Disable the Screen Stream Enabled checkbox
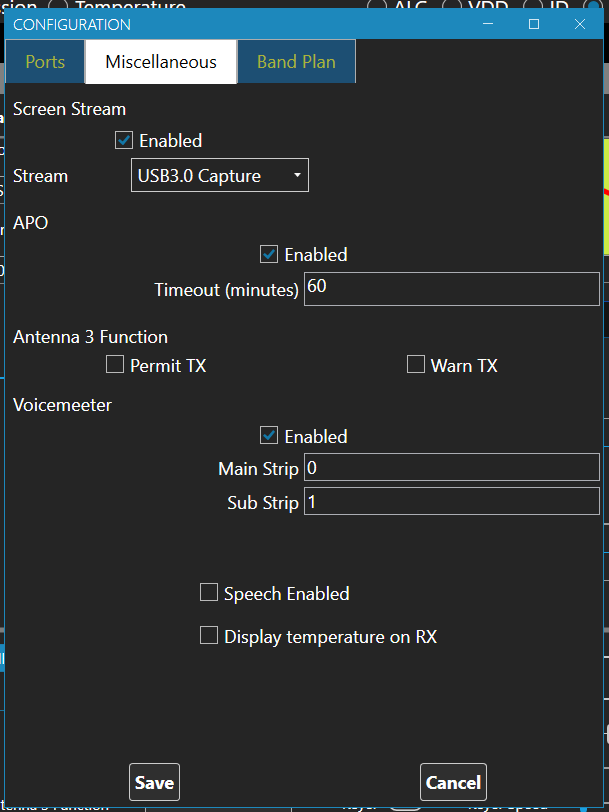 point(124,140)
